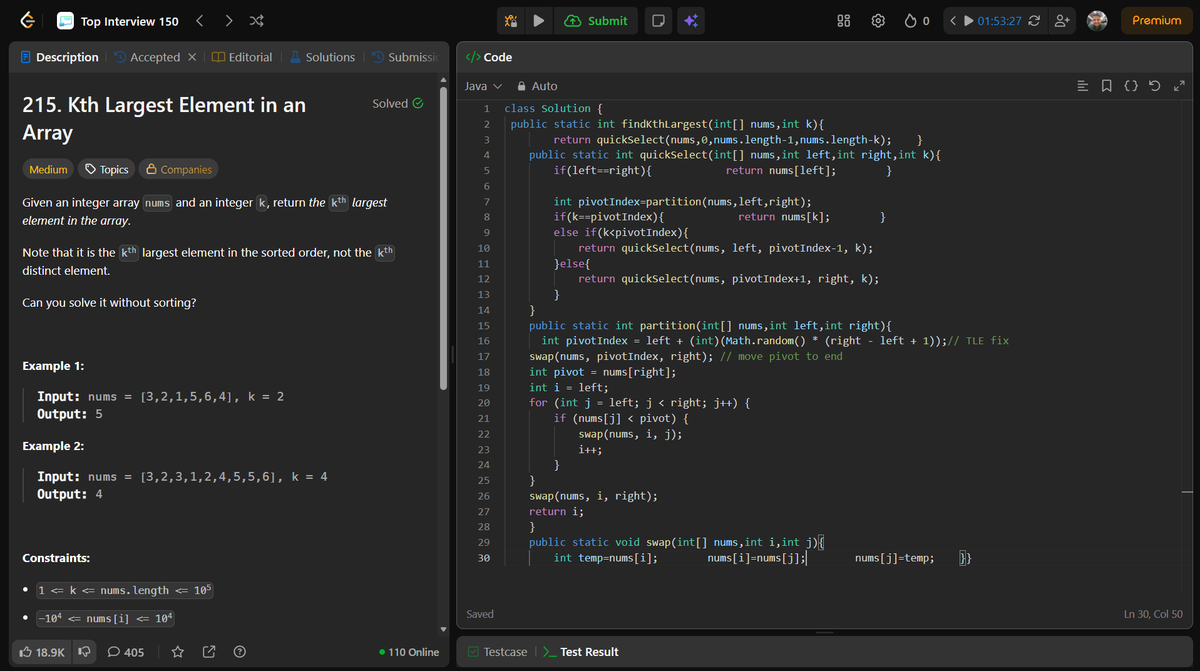This screenshot has height=671, width=1200.
Task: Click the '// TLE fix' comment
Action: click(978, 341)
